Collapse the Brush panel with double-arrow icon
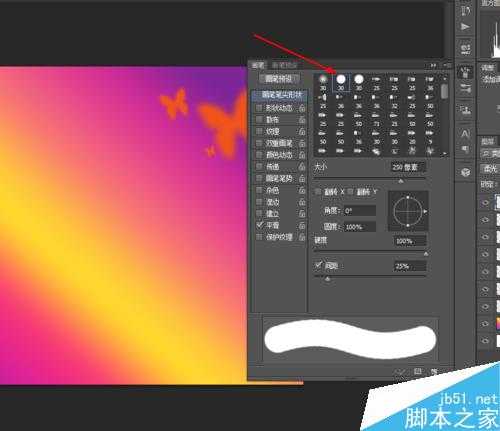The height and width of the screenshot is (431, 500). pyautogui.click(x=433, y=65)
